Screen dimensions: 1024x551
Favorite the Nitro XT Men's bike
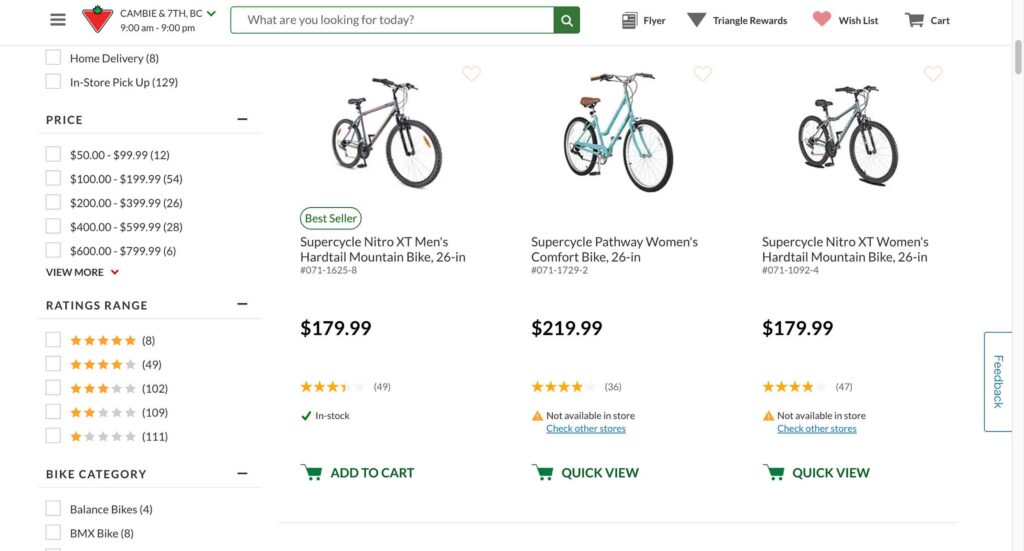(x=472, y=73)
